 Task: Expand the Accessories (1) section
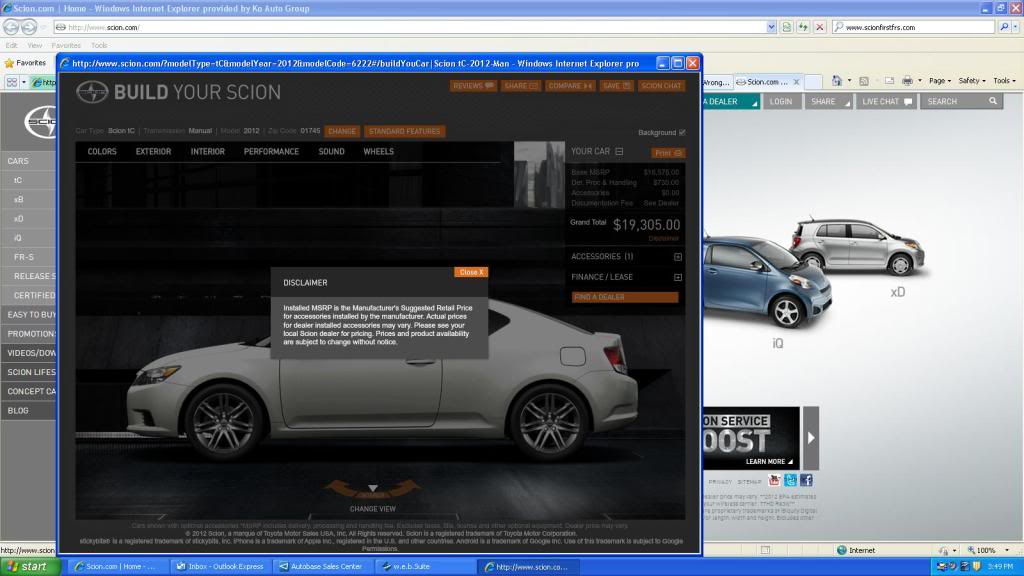(x=678, y=257)
